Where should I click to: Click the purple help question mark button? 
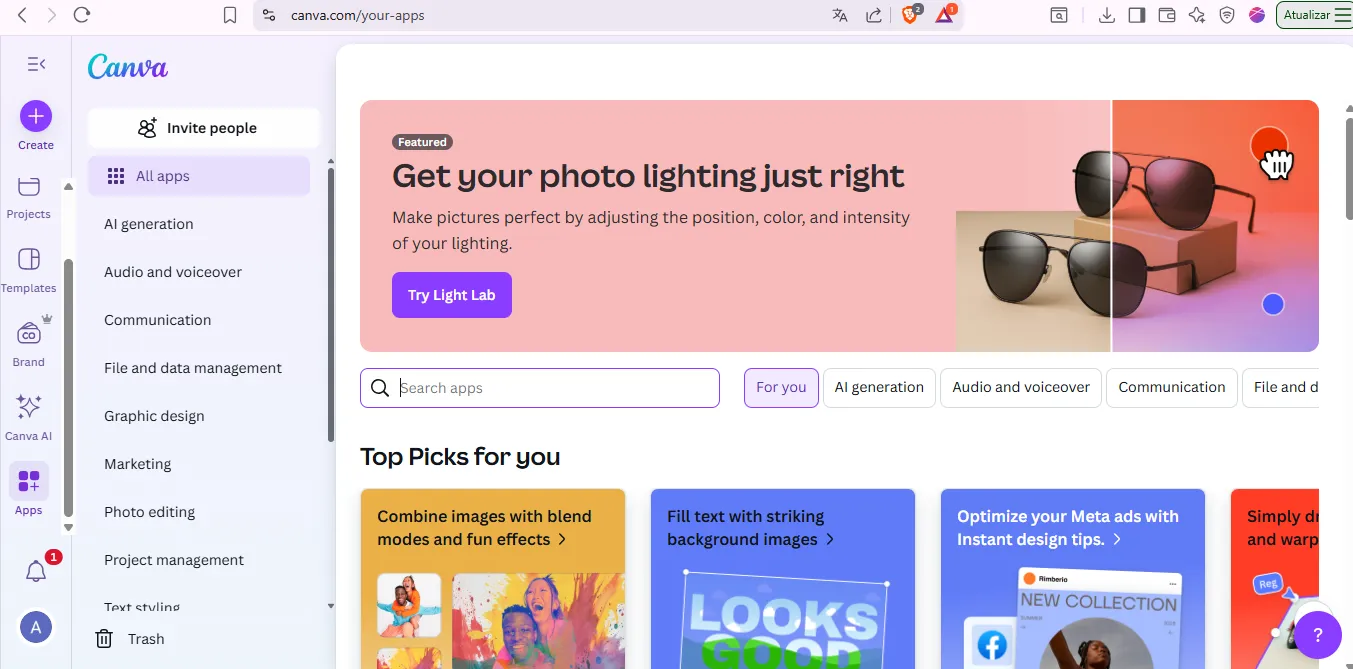point(1318,634)
